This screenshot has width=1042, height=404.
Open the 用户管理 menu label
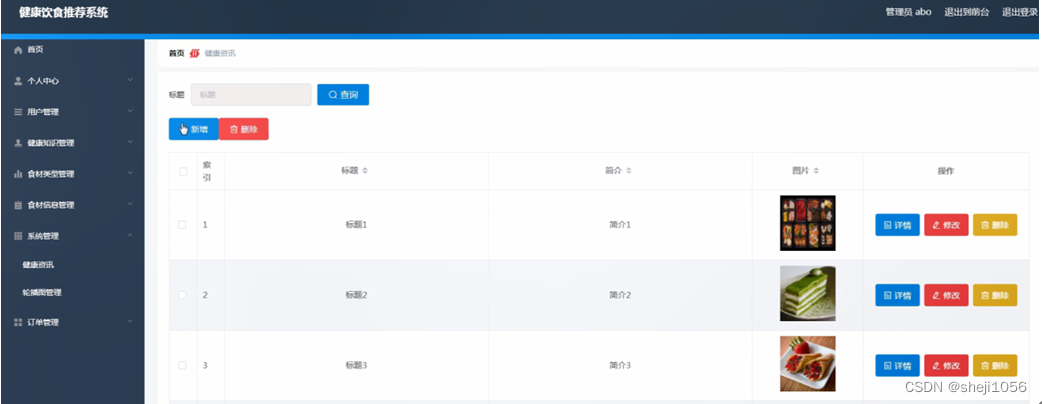point(43,112)
